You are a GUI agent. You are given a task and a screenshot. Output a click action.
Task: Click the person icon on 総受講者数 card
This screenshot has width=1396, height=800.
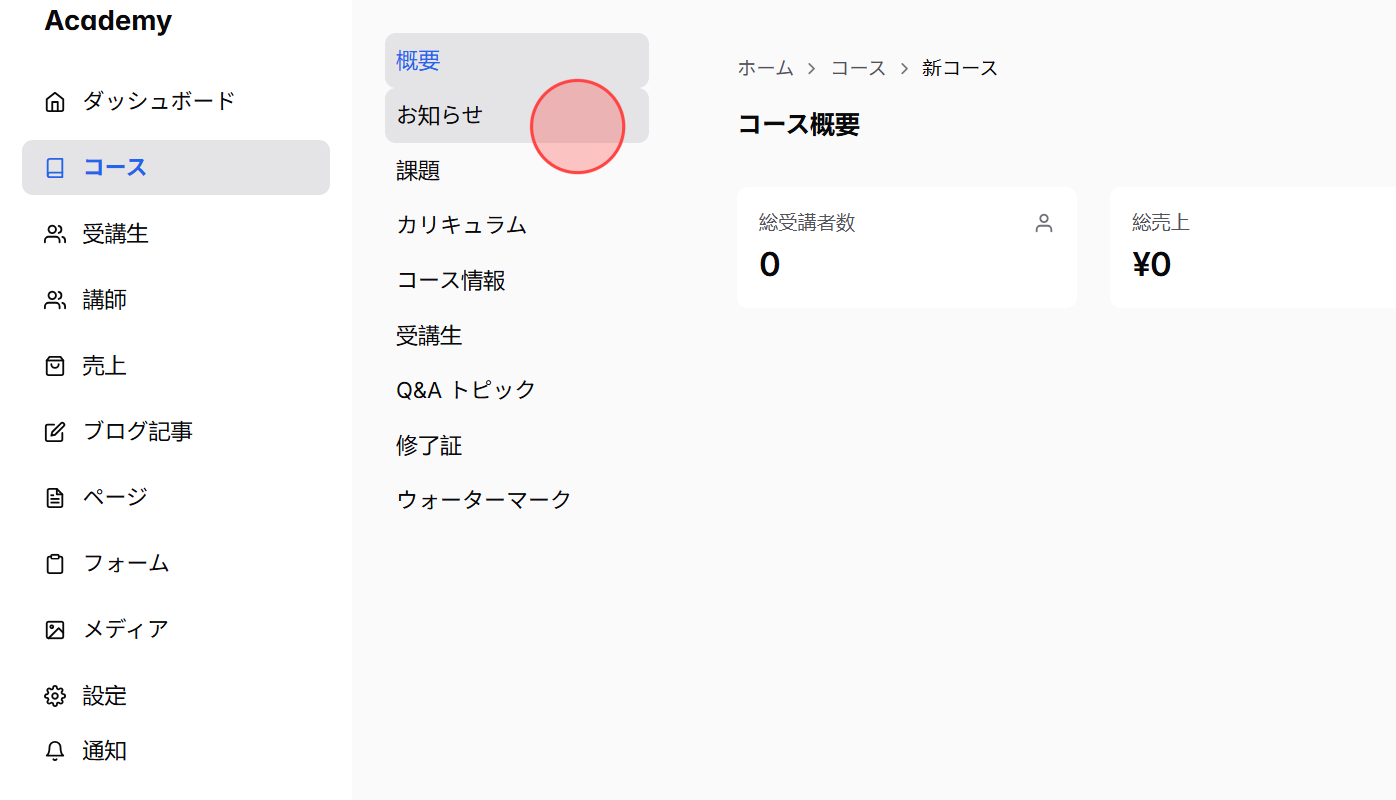pos(1043,223)
